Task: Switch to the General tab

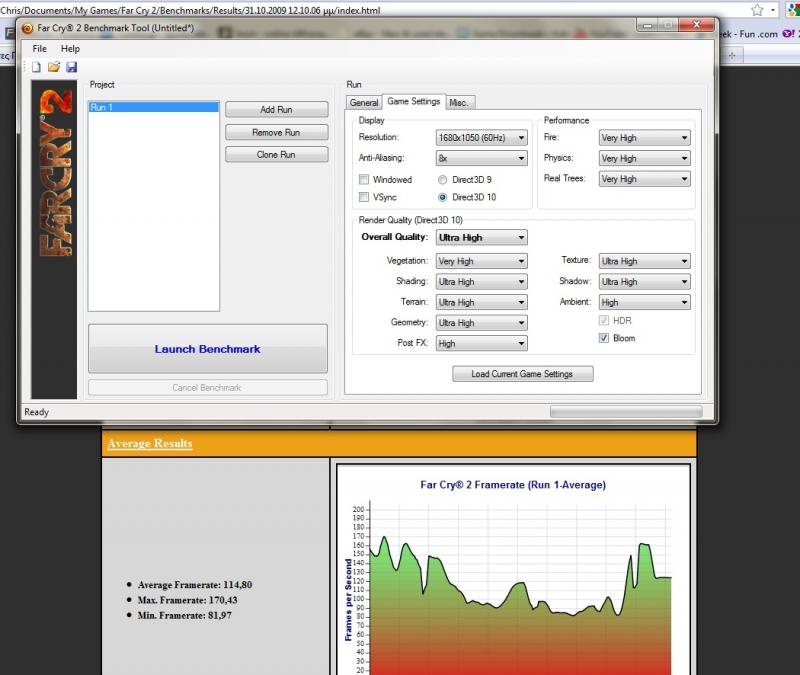Action: (364, 103)
